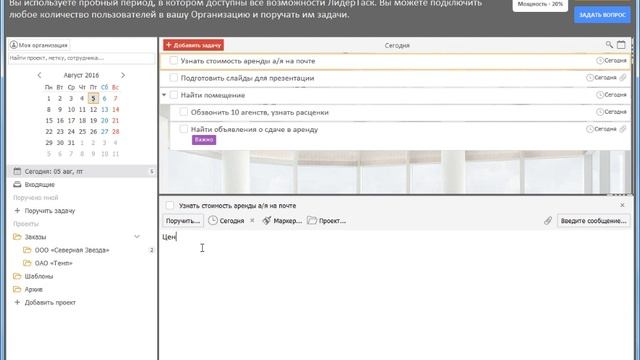
Task: Click paperclip icon on presentation slides row
Action: [622, 78]
